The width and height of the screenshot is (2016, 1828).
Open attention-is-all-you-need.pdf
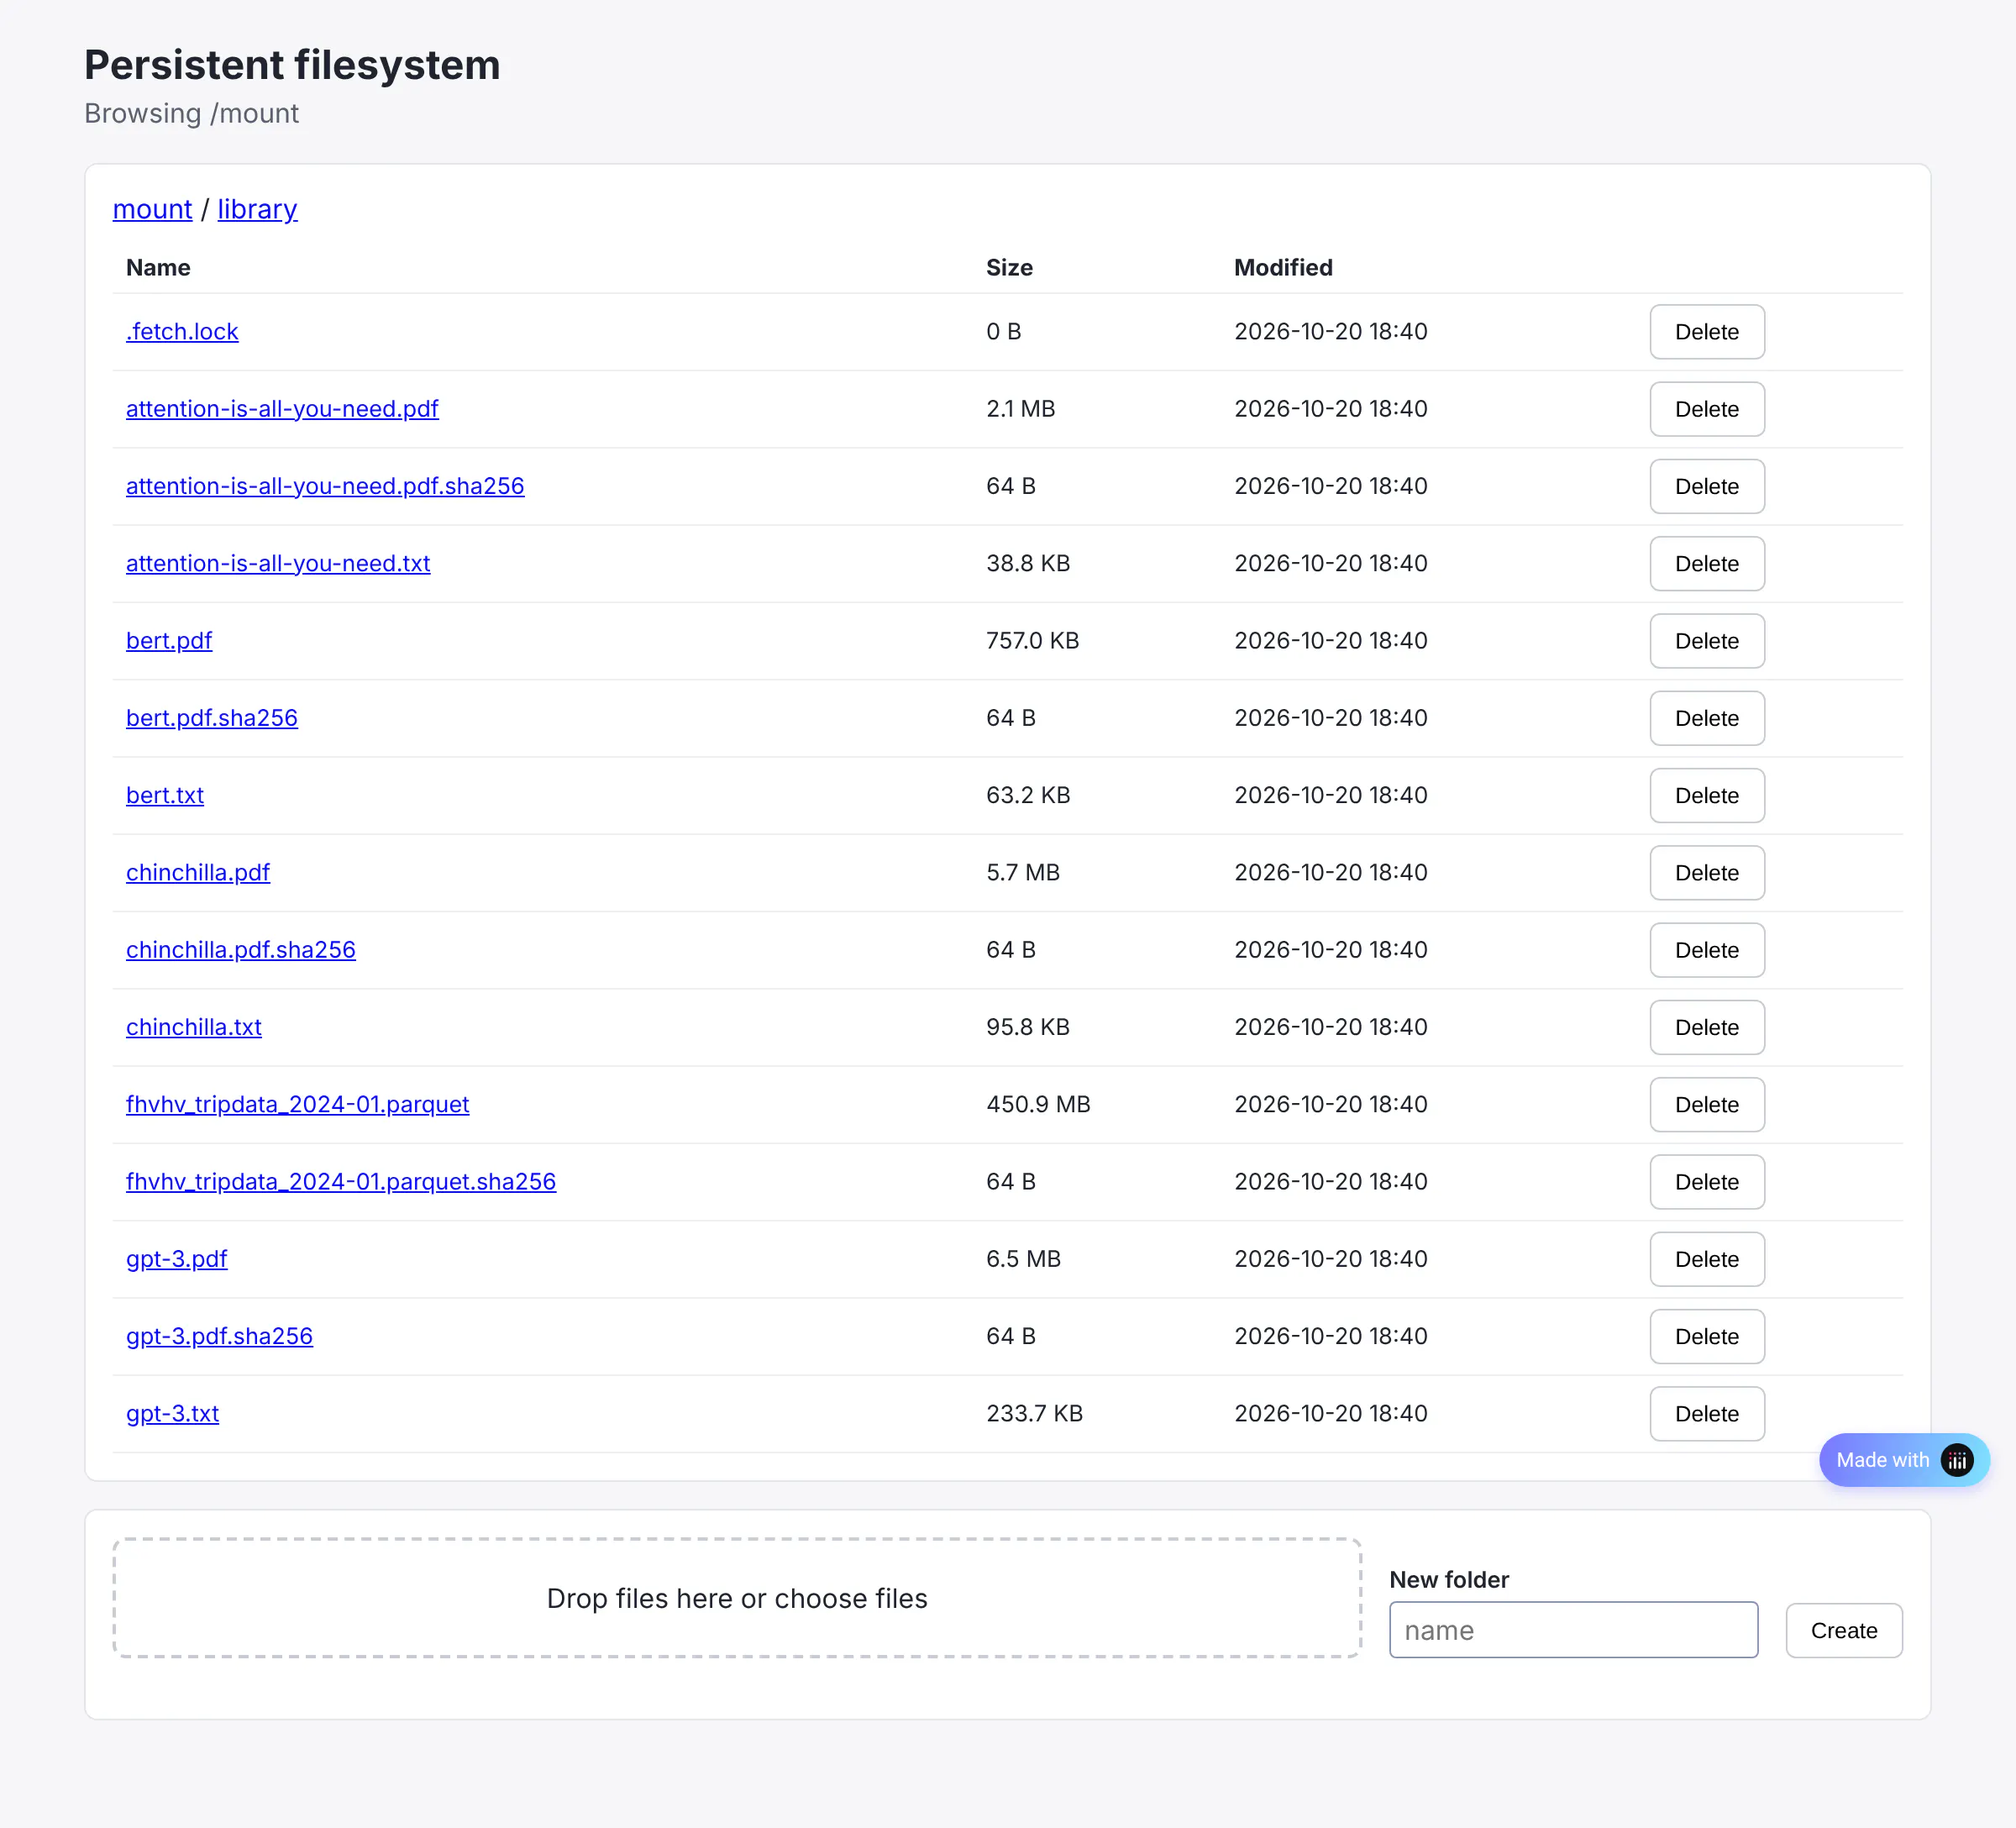coord(282,408)
